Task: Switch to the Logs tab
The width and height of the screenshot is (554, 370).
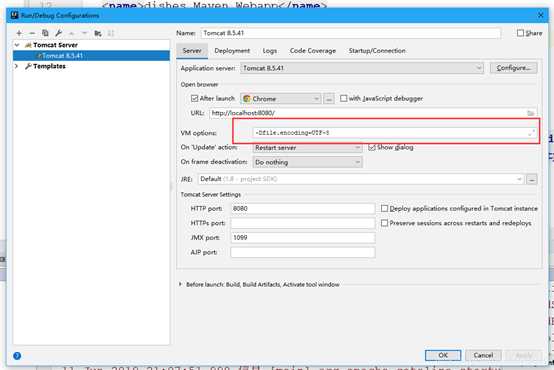Action: coord(270,51)
